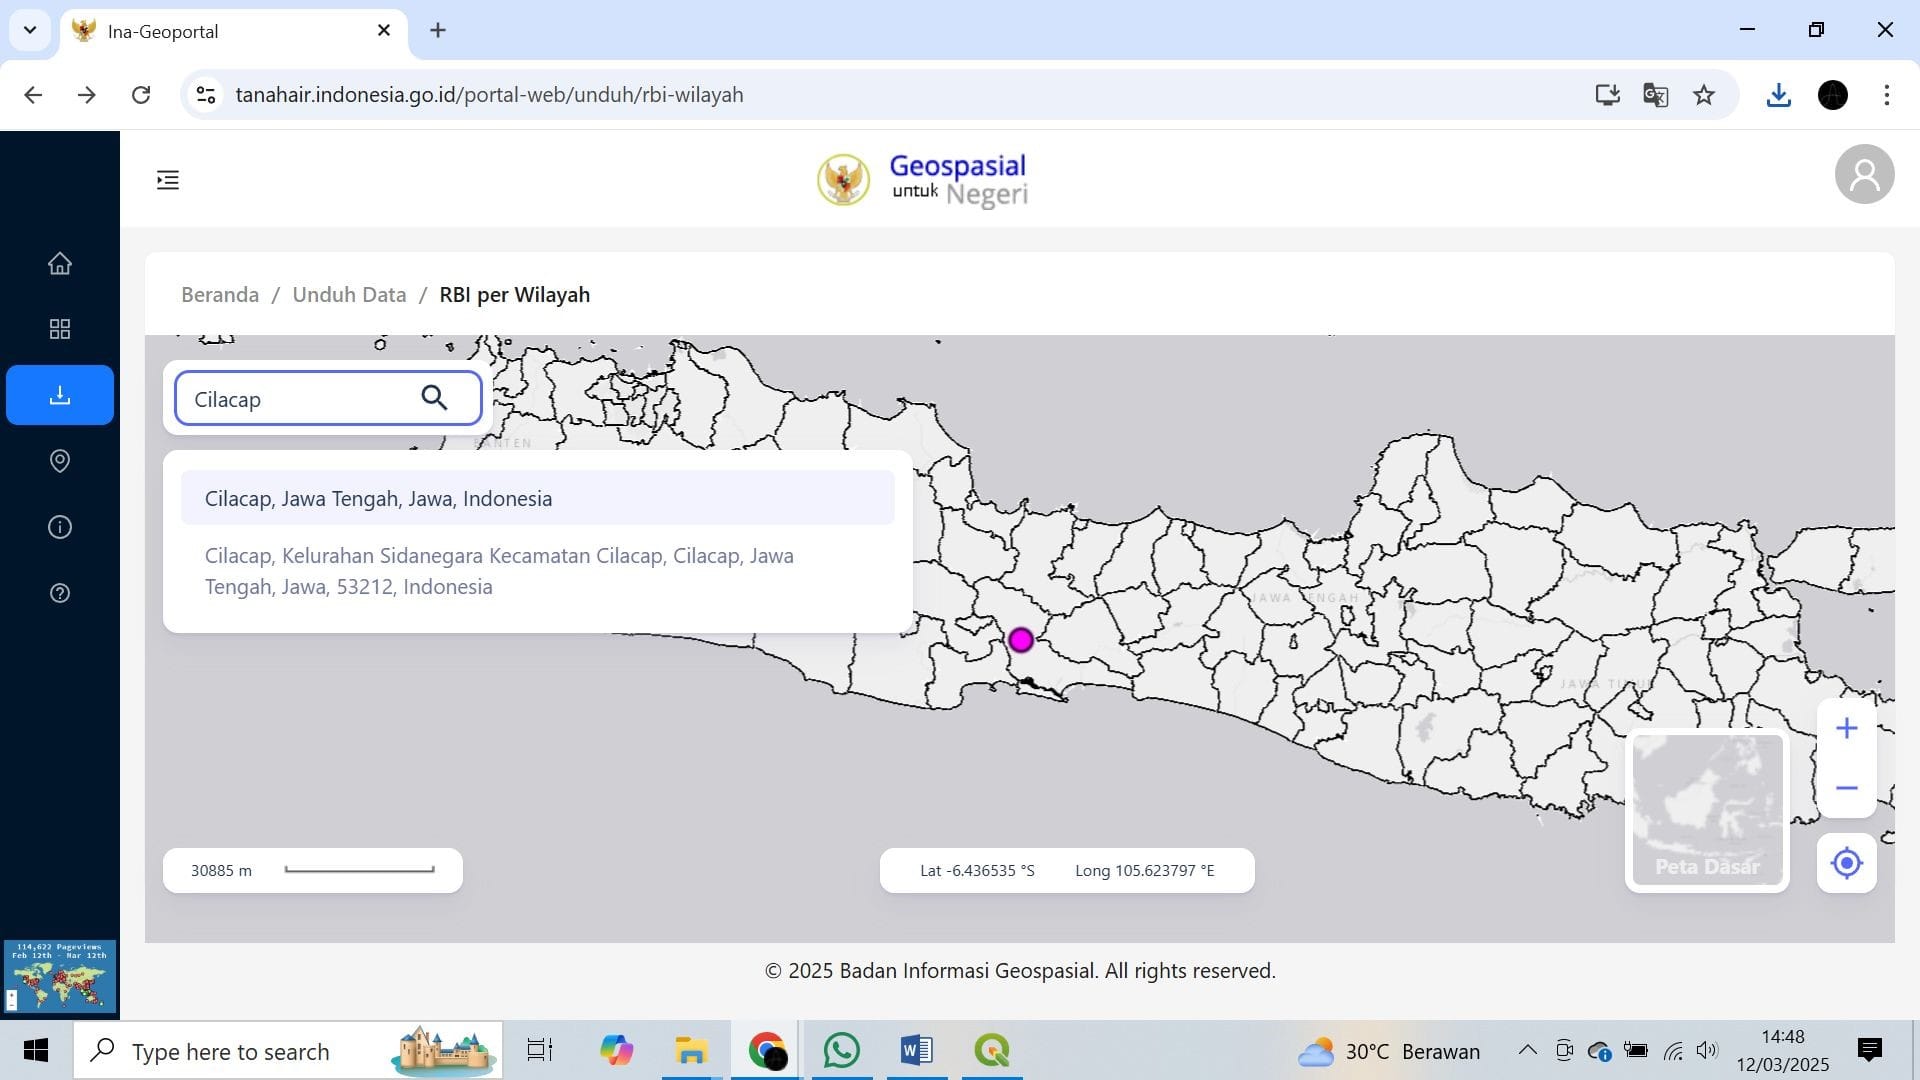Click the install app icon in address bar
This screenshot has height=1080, width=1920.
coord(1607,95)
